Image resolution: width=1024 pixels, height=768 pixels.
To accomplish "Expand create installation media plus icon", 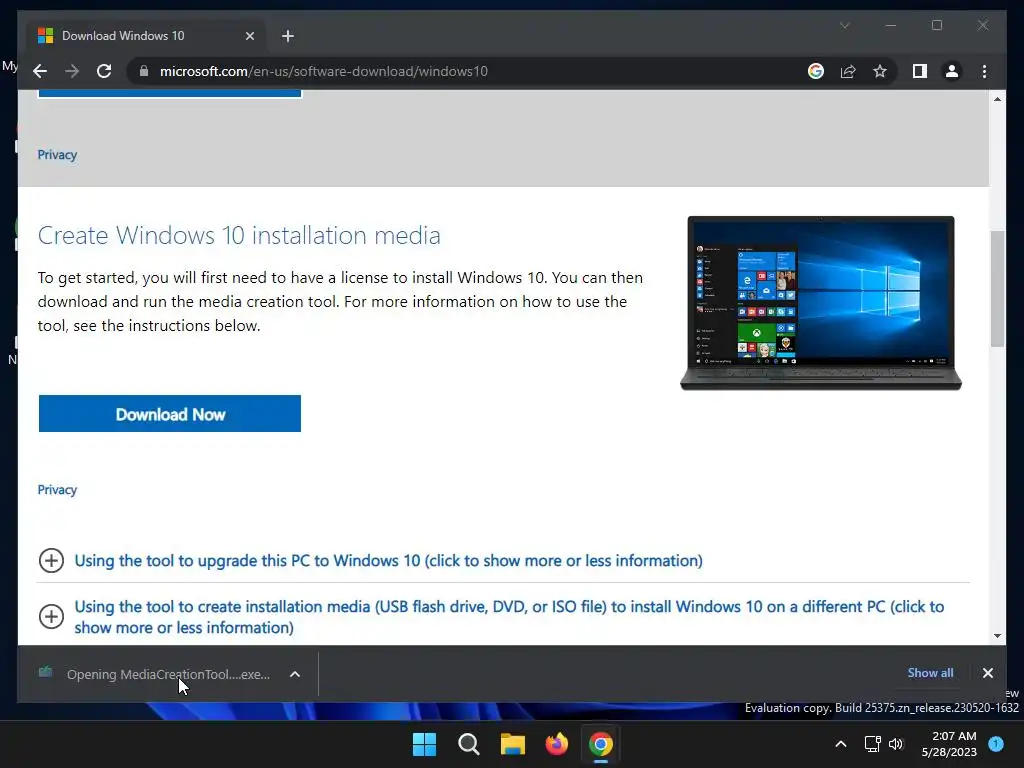I will 51,616.
